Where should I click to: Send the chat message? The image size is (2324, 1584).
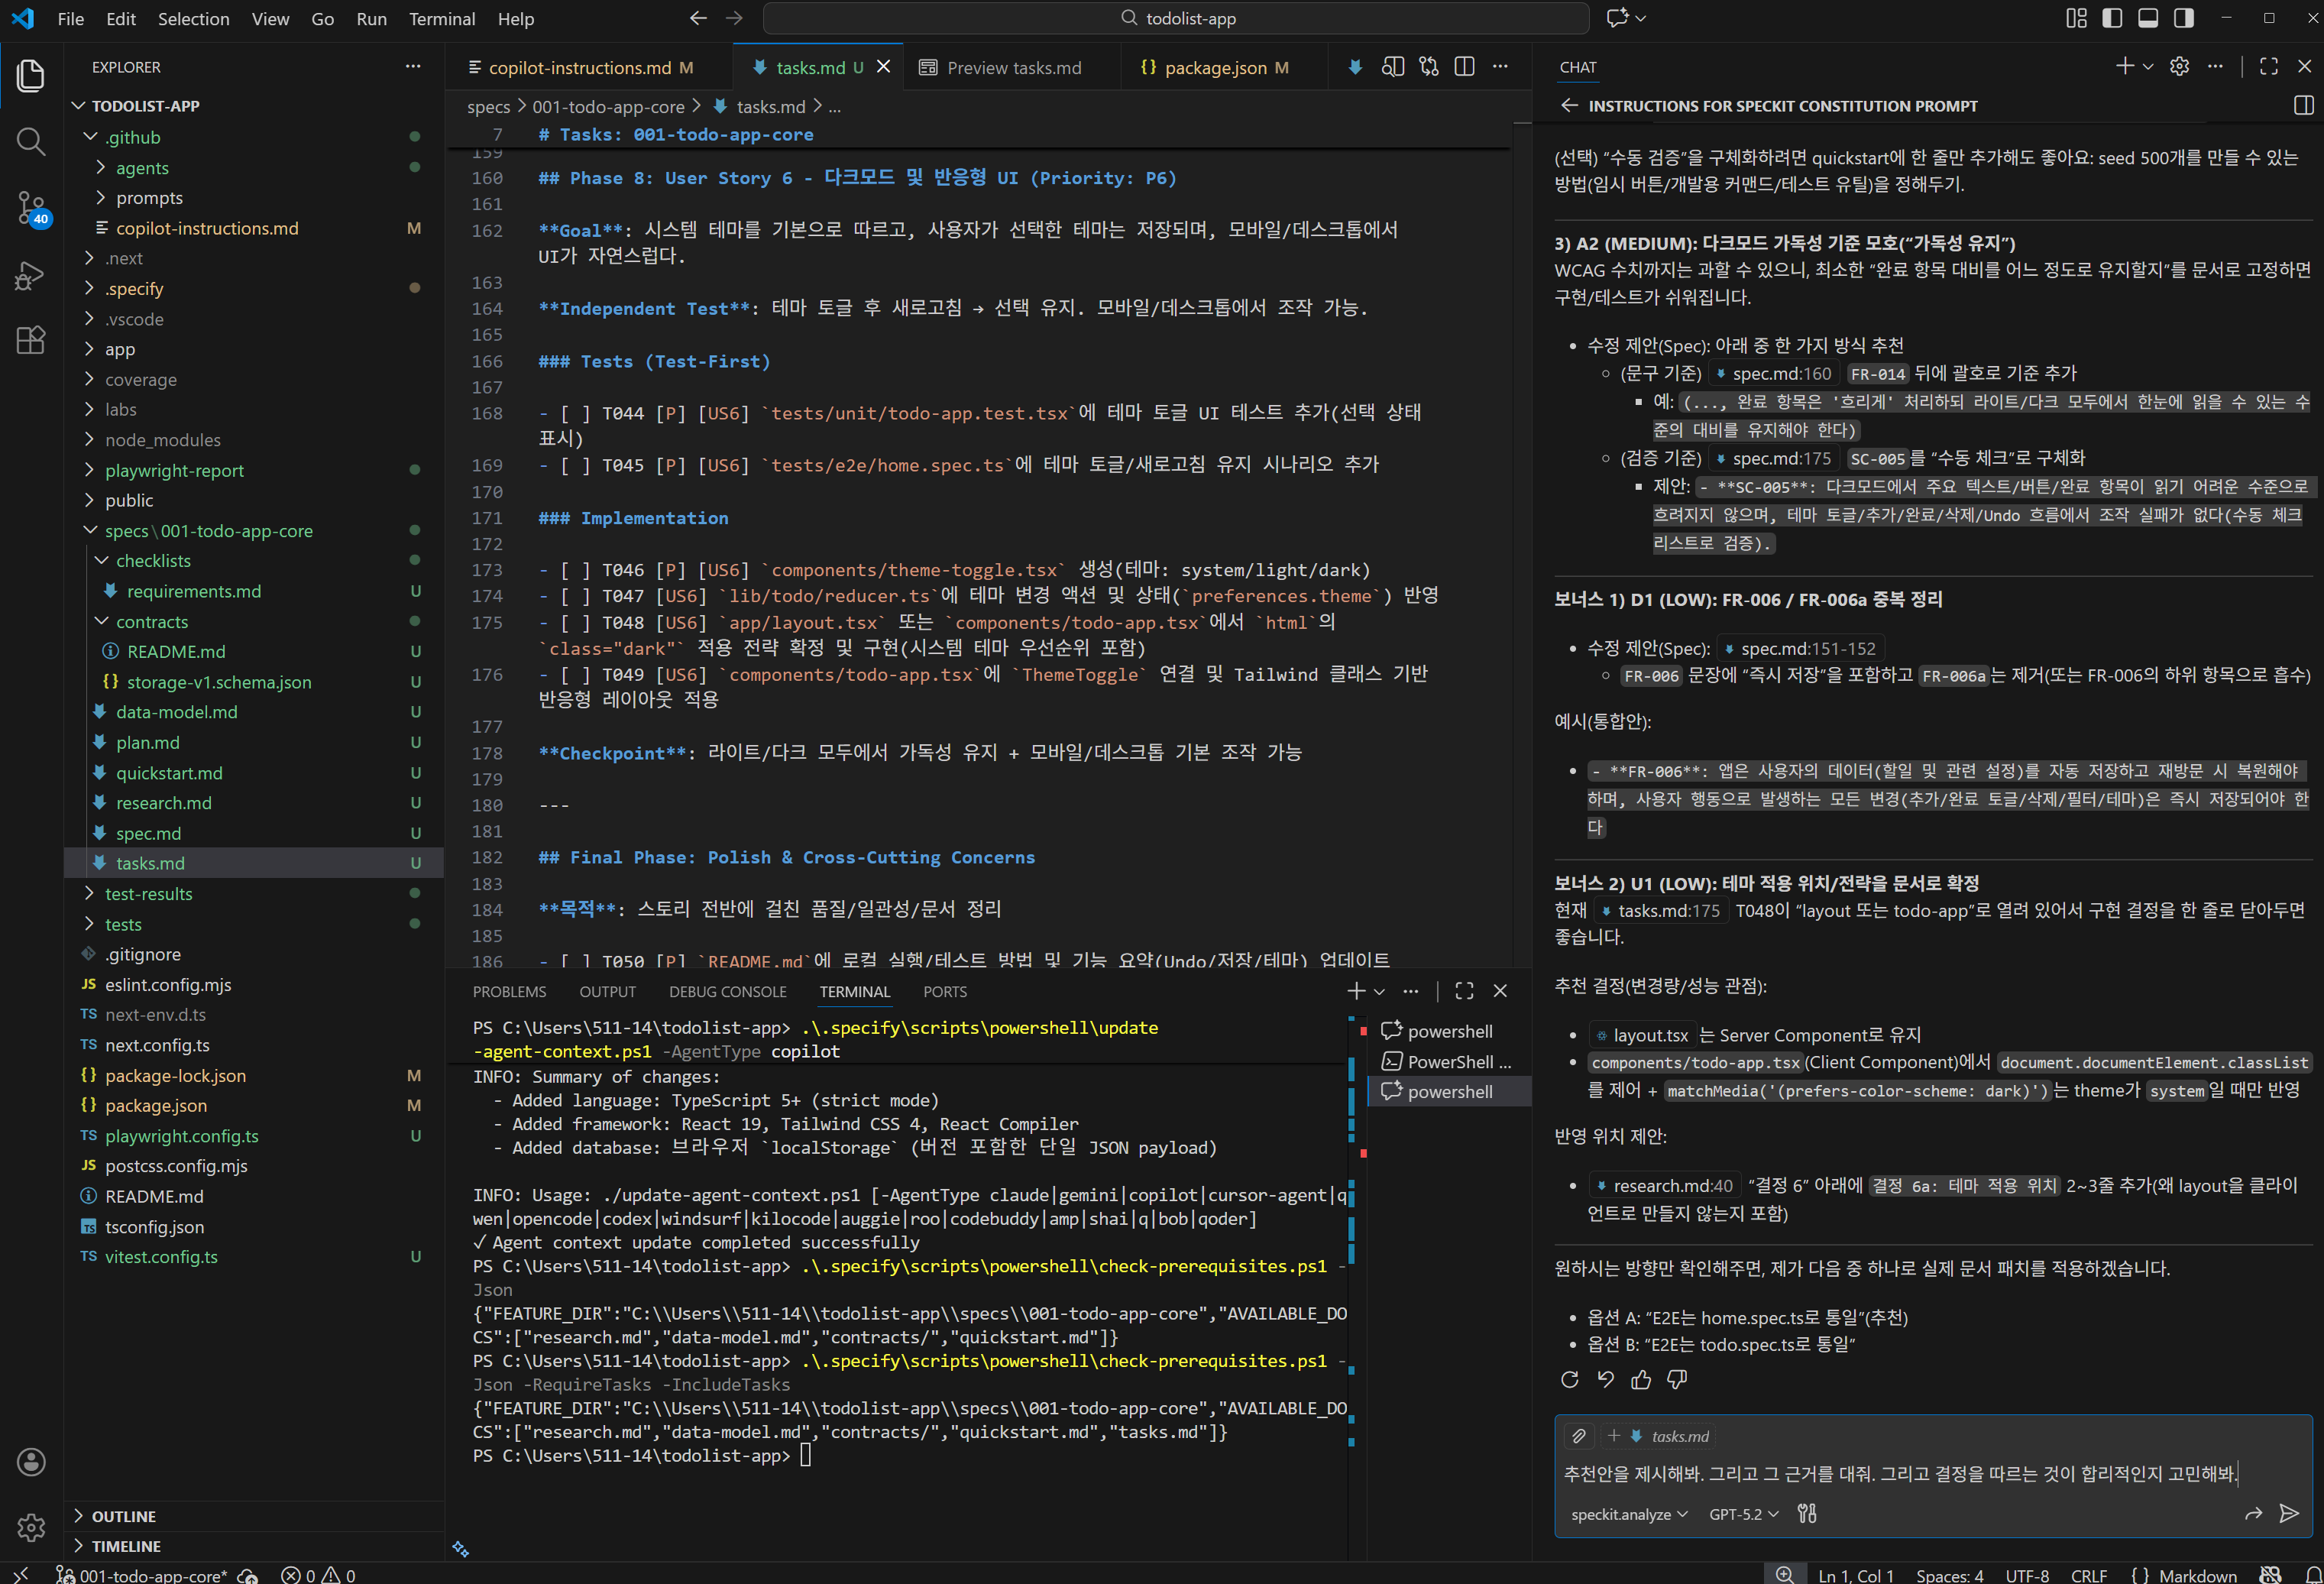pos(2288,1513)
